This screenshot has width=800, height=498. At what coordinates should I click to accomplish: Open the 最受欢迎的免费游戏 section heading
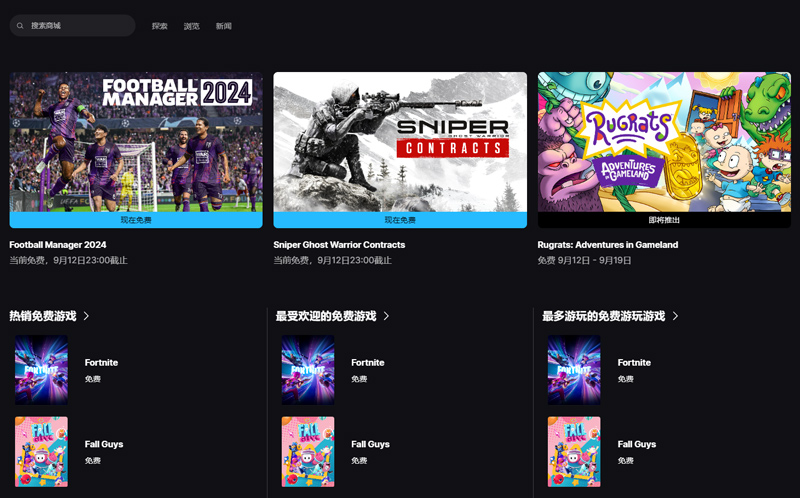tap(326, 316)
